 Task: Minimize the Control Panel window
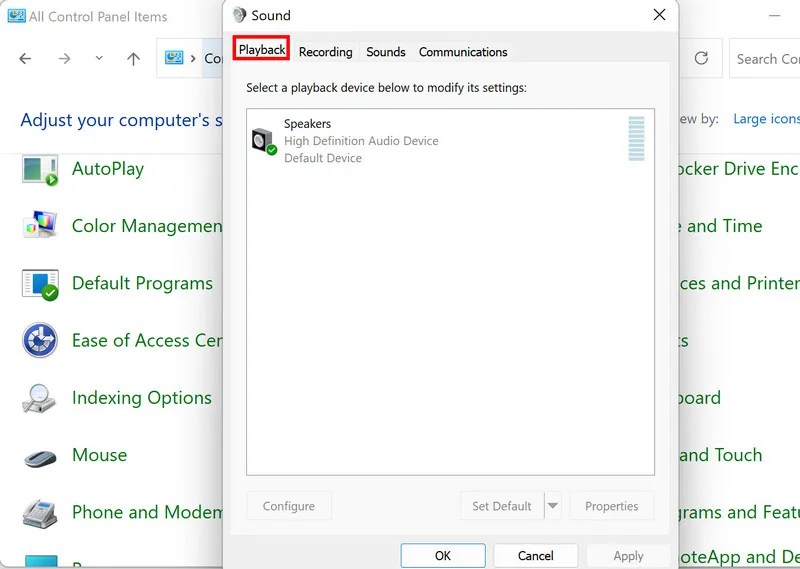[x=774, y=16]
